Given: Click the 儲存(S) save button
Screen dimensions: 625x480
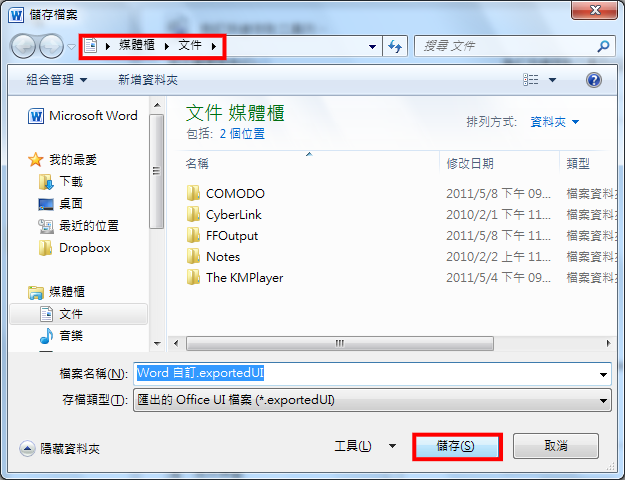Looking at the screenshot, I should pos(457,447).
